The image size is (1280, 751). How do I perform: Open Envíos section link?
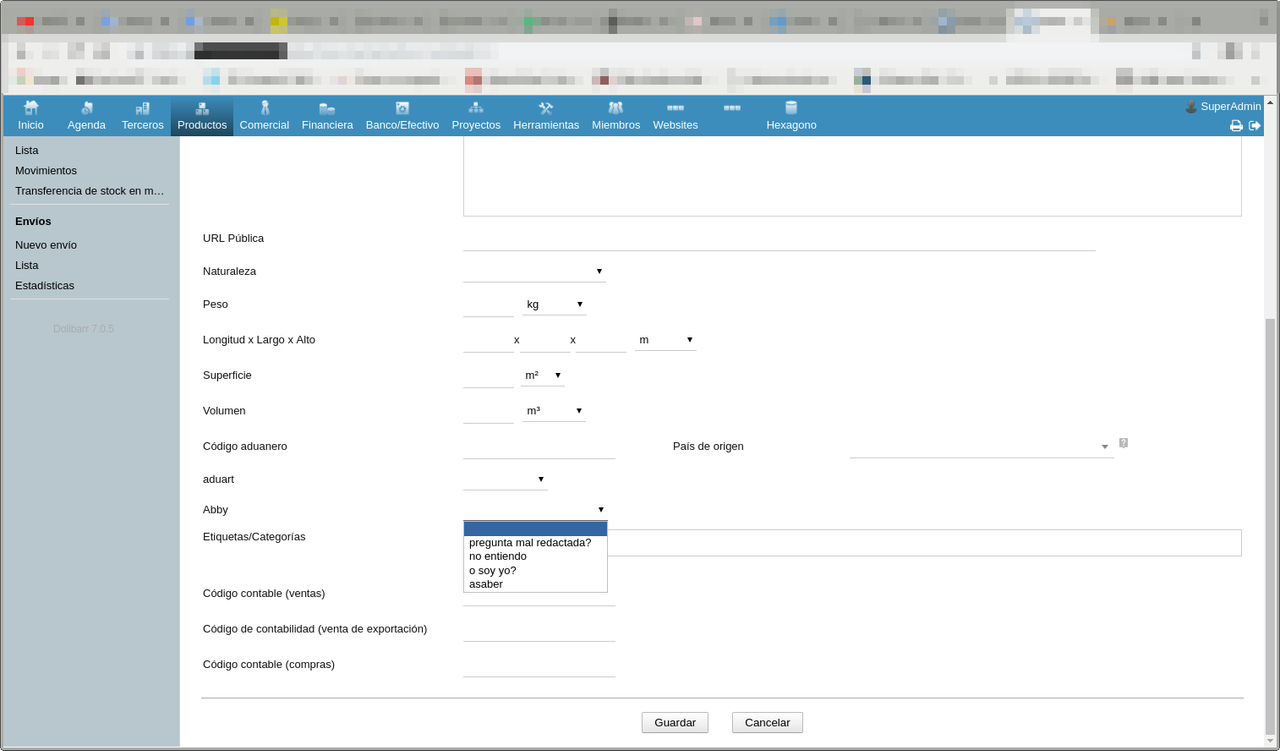[x=33, y=221]
